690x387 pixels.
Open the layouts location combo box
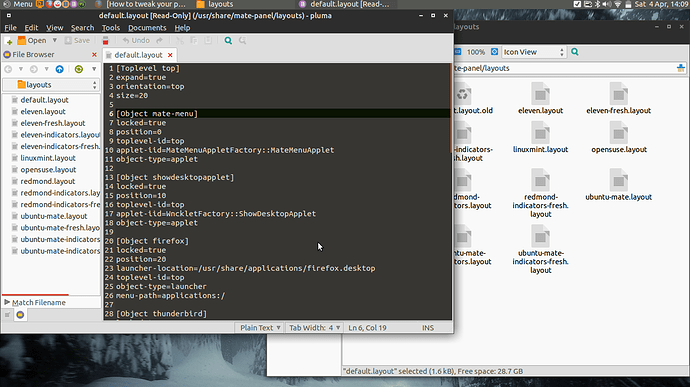tap(51, 85)
